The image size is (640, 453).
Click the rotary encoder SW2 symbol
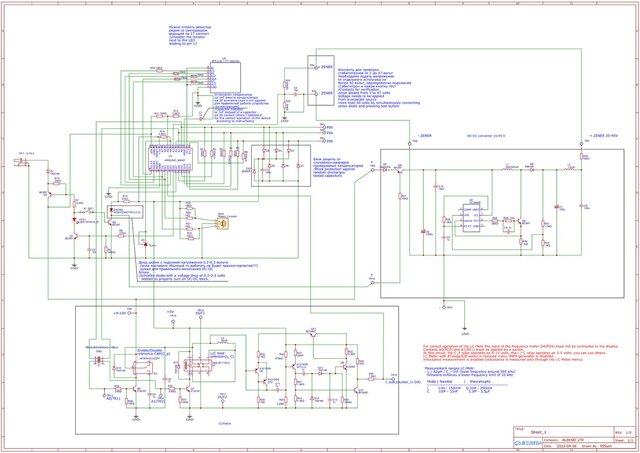pyautogui.click(x=223, y=223)
